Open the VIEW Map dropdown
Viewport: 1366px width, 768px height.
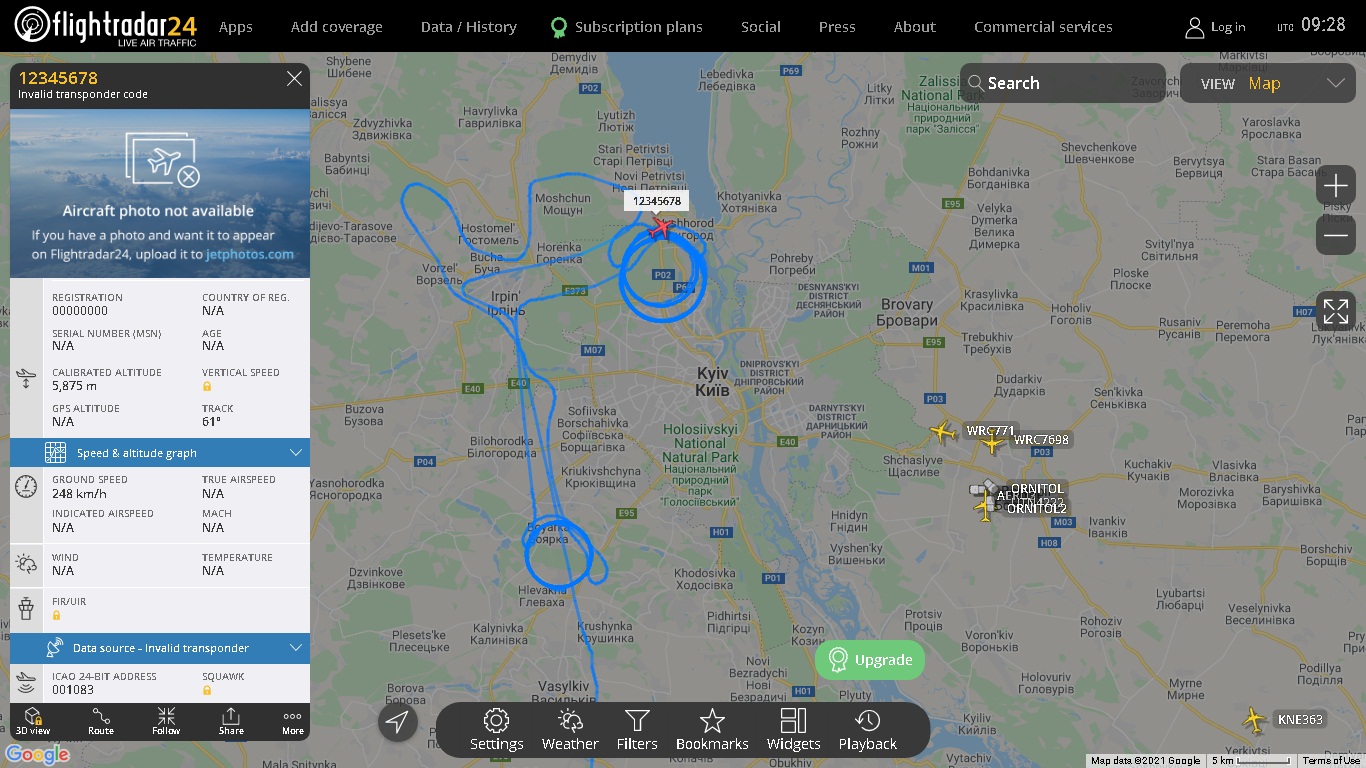1268,84
